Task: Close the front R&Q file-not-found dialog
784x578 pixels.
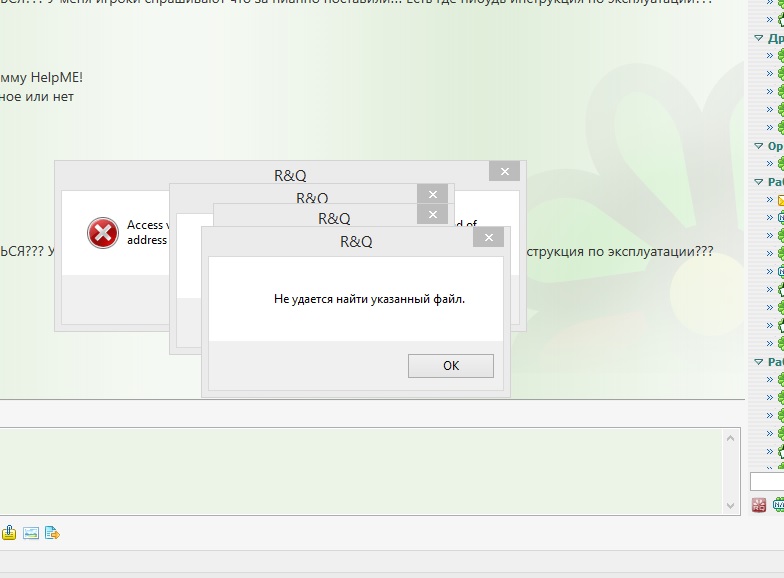Action: click(488, 238)
